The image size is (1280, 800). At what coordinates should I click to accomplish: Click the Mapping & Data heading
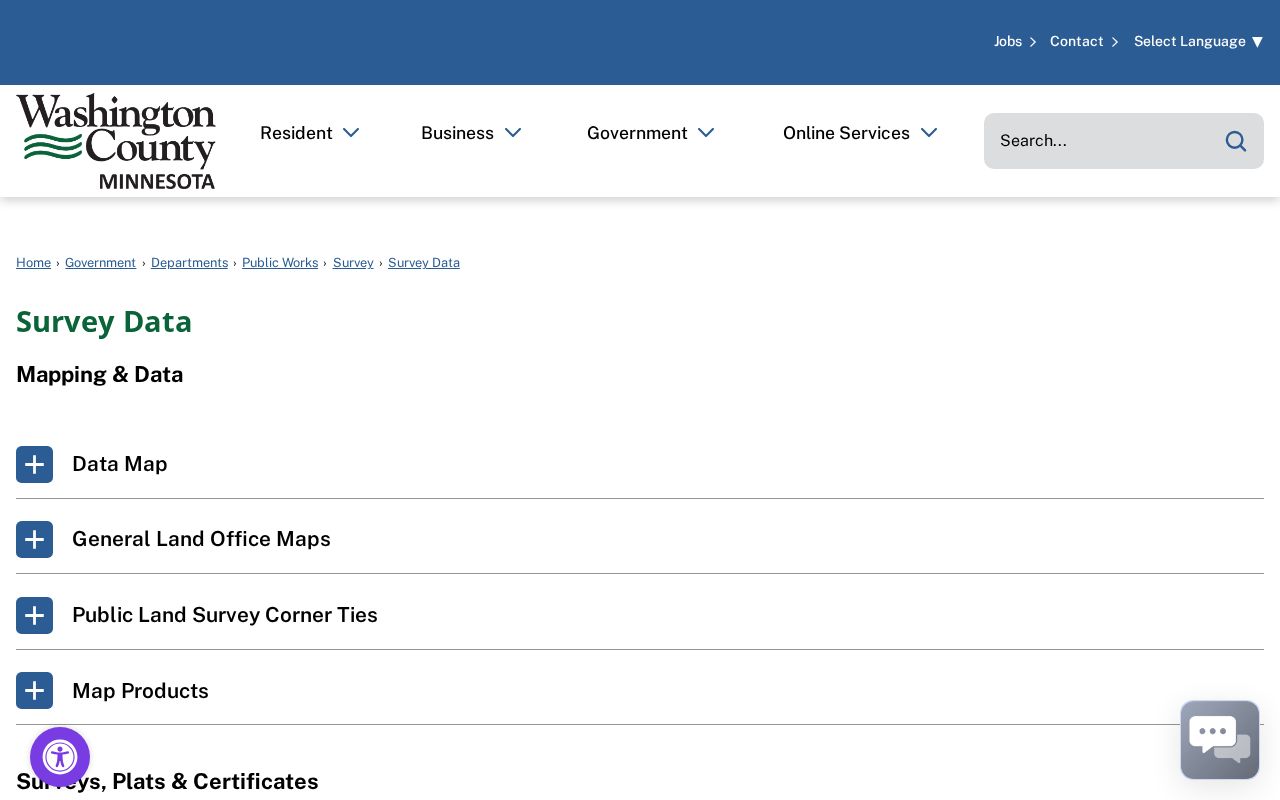point(100,374)
